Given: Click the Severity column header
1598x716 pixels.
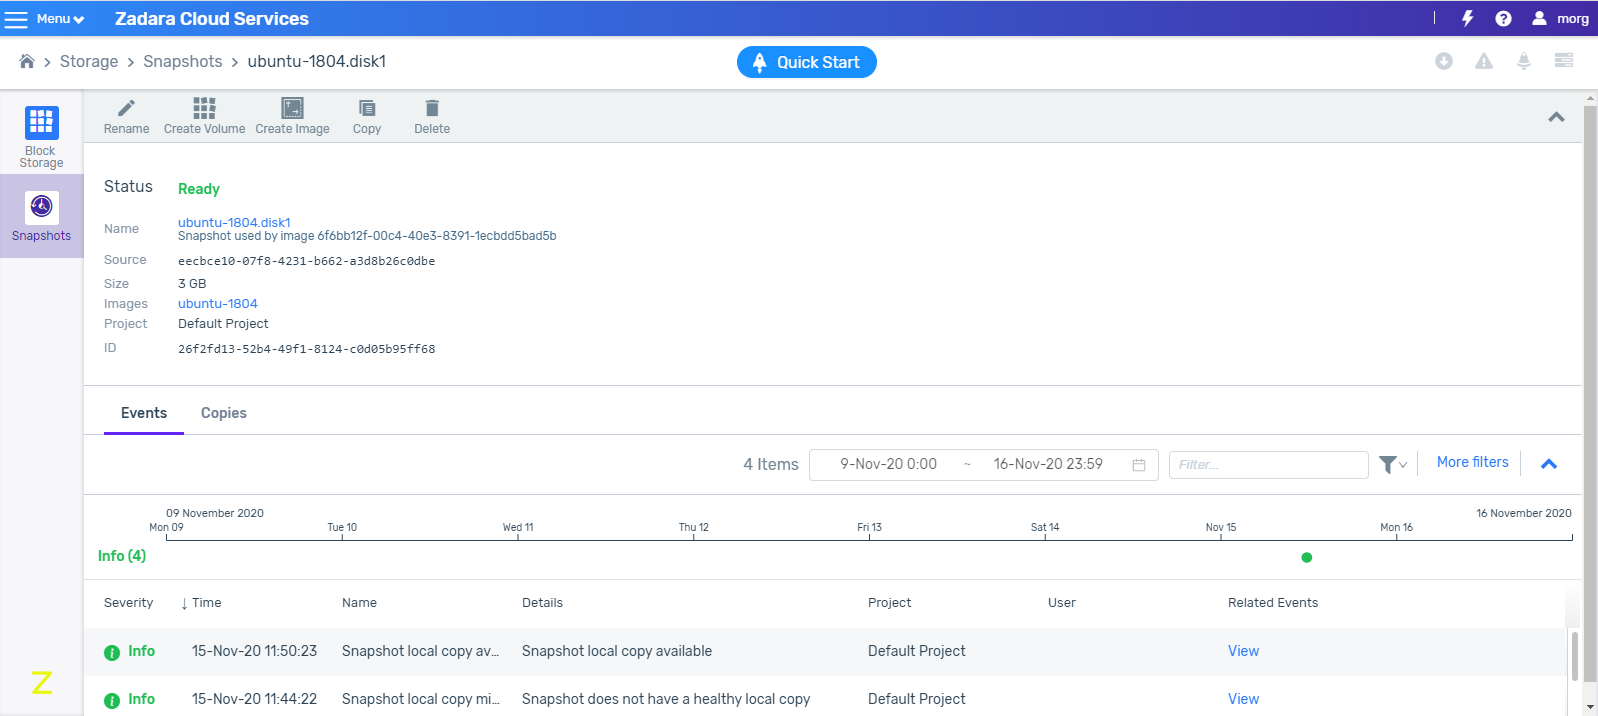Looking at the screenshot, I should 129,603.
